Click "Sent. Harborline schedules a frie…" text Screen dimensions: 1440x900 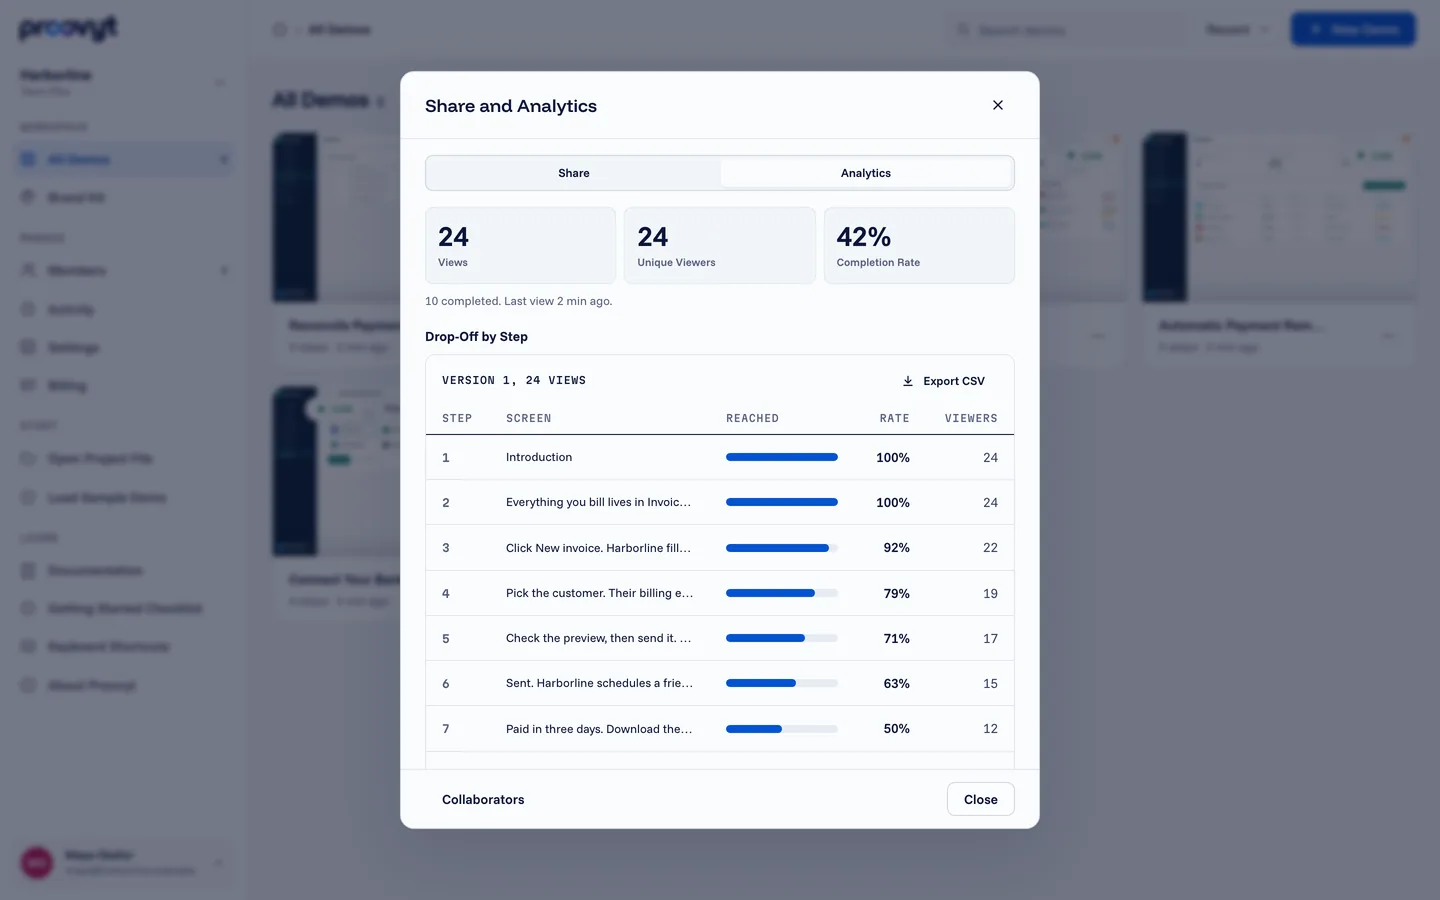(599, 683)
